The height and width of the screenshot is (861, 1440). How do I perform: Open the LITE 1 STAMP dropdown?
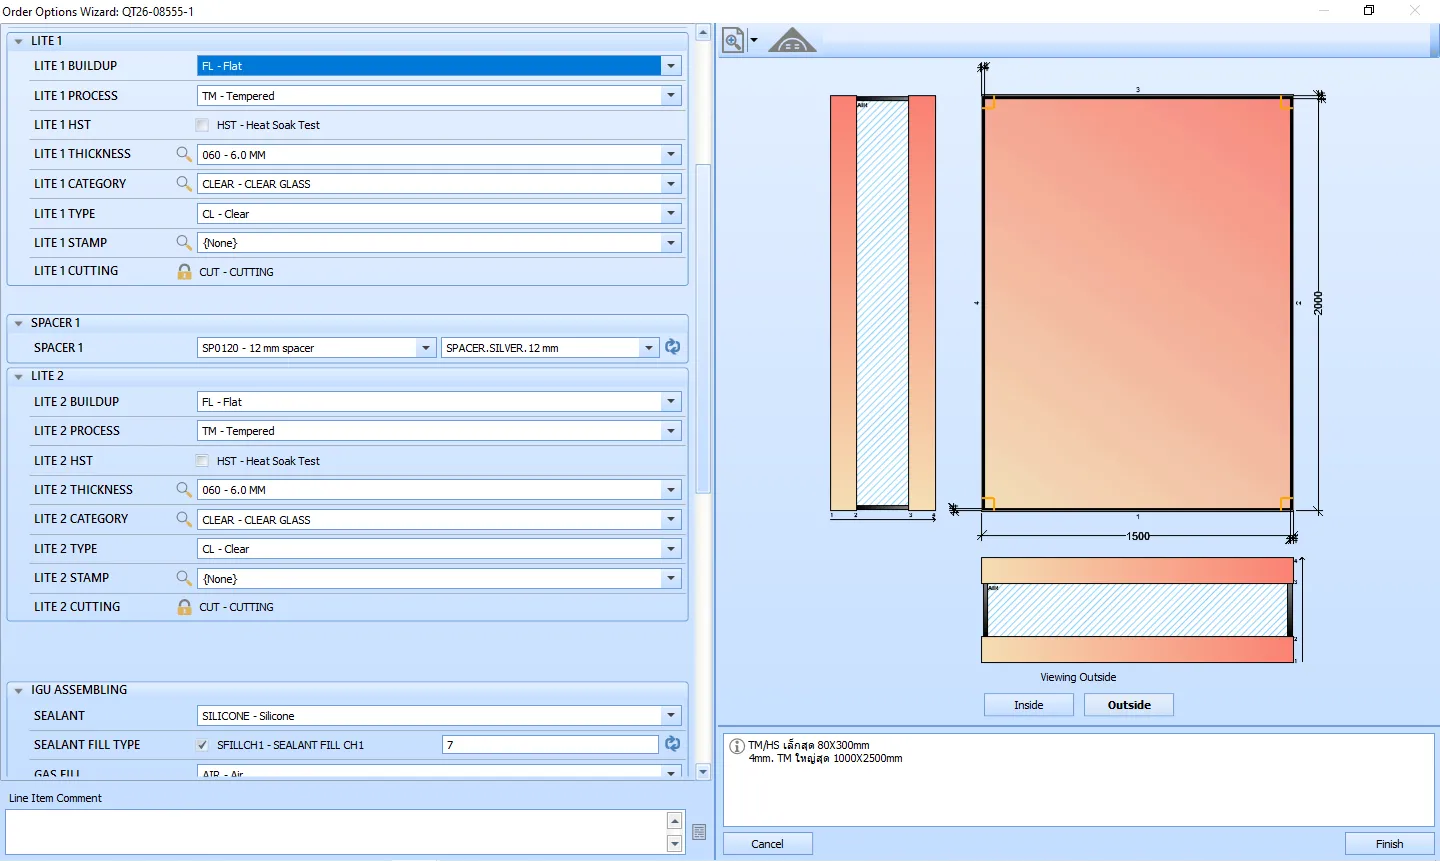[671, 243]
